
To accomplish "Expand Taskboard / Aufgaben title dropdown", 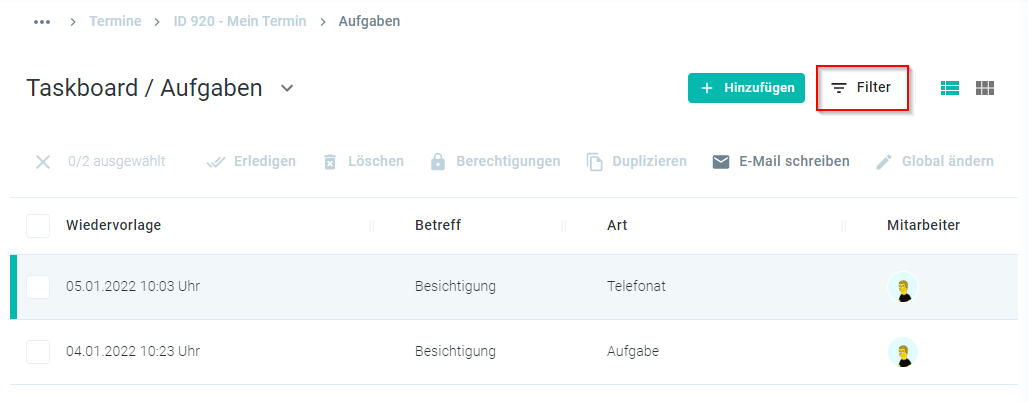I will click(x=287, y=89).
